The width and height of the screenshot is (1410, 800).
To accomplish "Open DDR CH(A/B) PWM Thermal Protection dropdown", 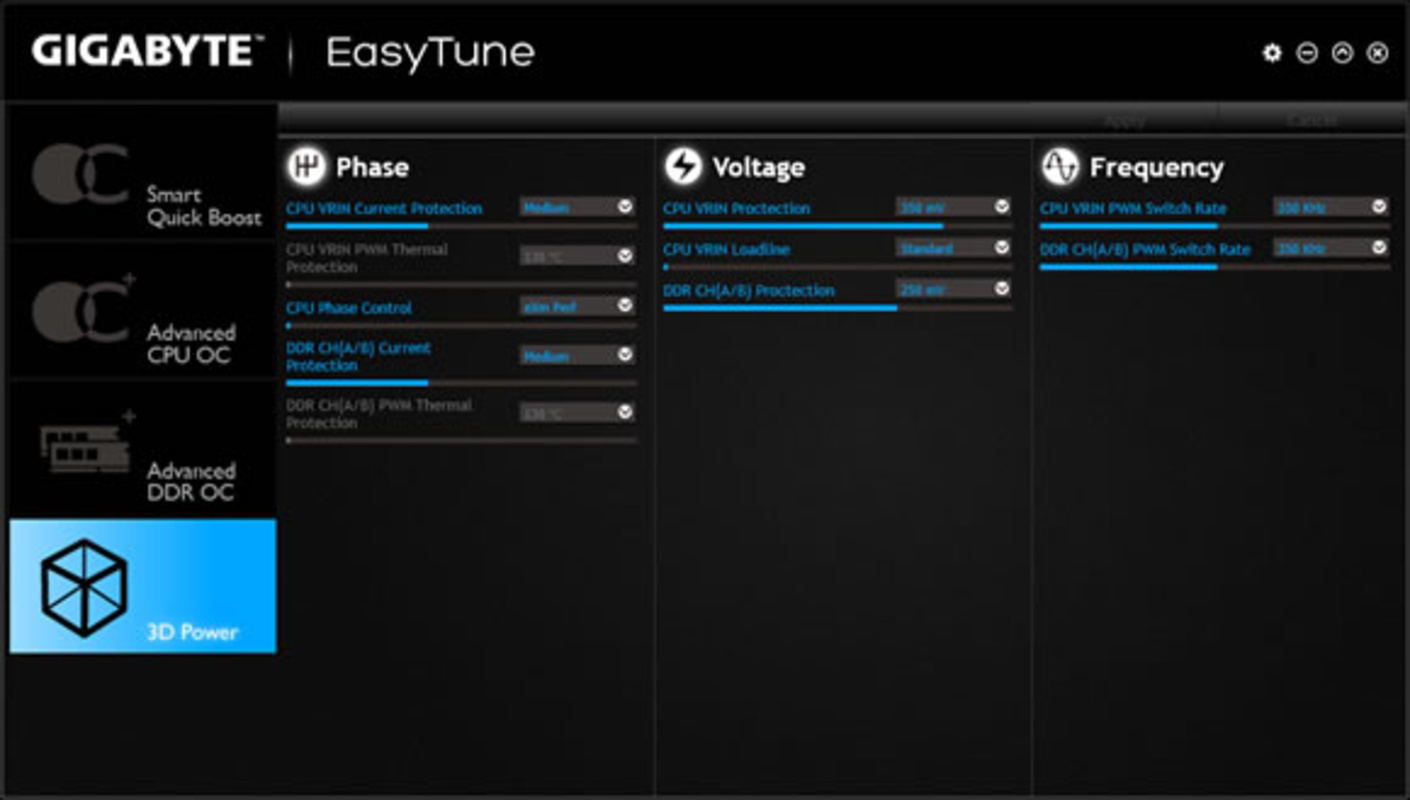I will [x=577, y=412].
